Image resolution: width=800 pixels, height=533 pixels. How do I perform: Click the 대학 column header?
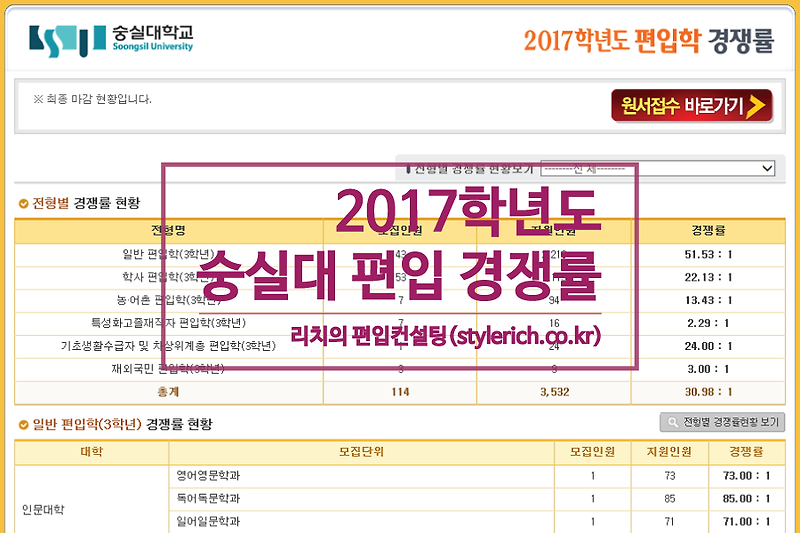click(92, 452)
